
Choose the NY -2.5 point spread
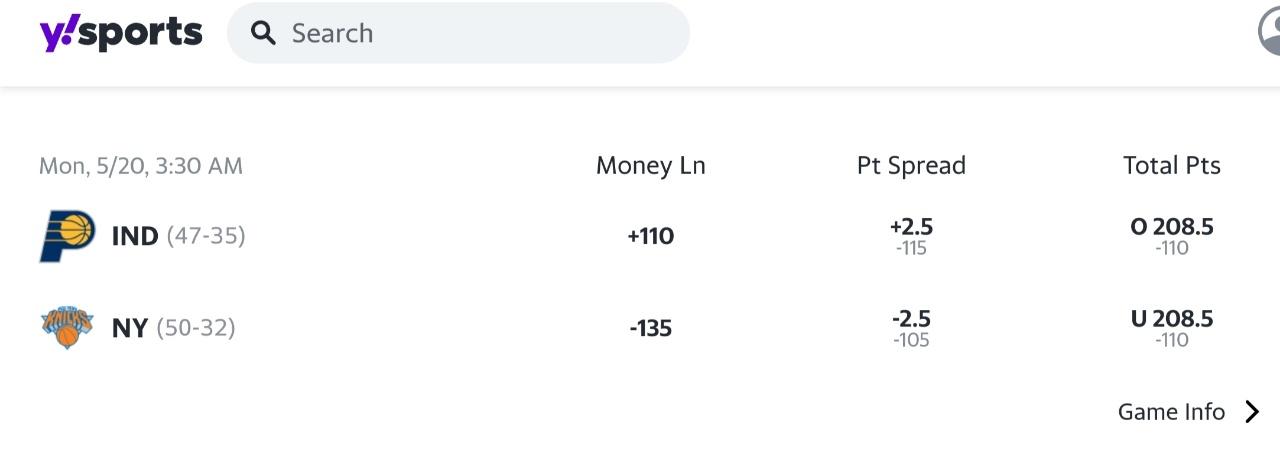point(911,327)
